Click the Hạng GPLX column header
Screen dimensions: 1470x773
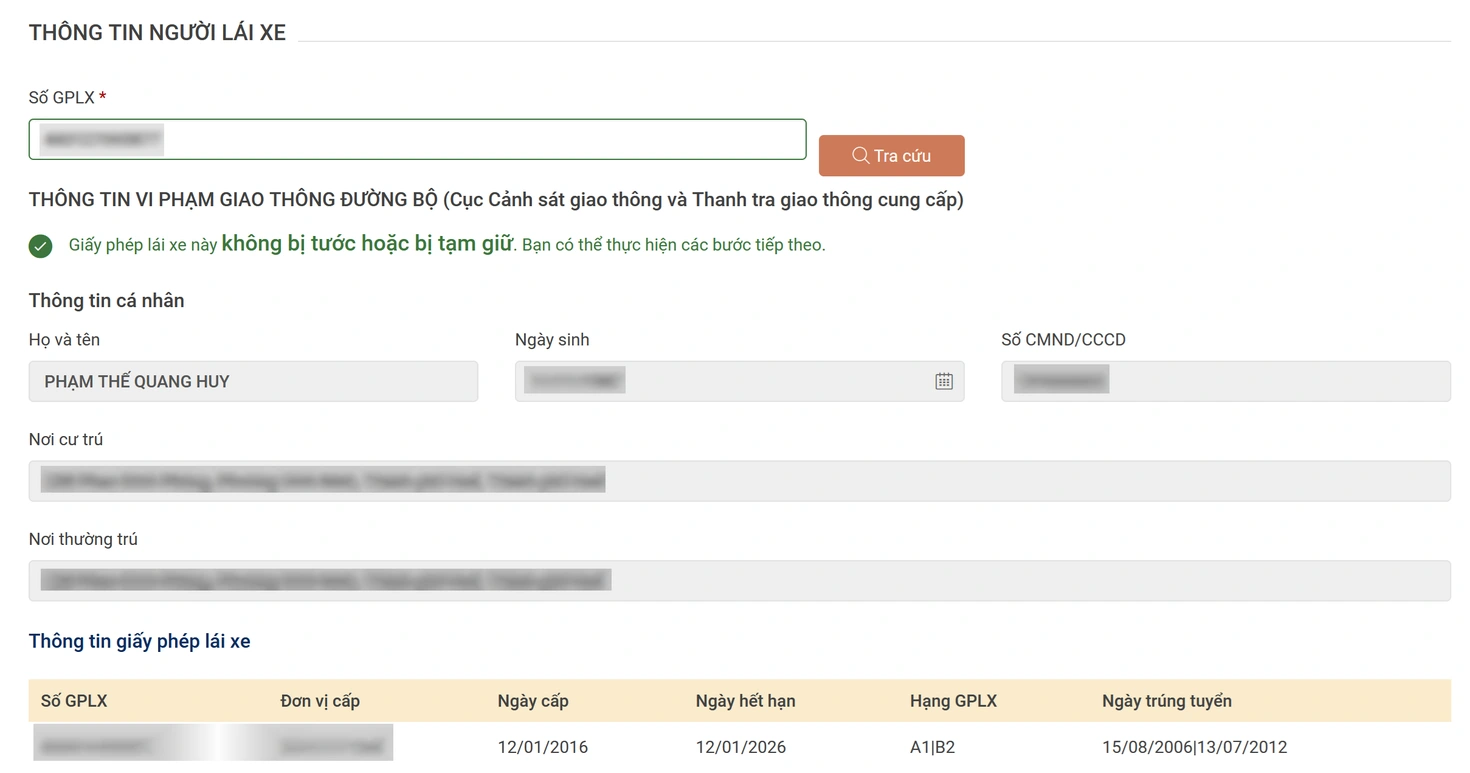953,701
